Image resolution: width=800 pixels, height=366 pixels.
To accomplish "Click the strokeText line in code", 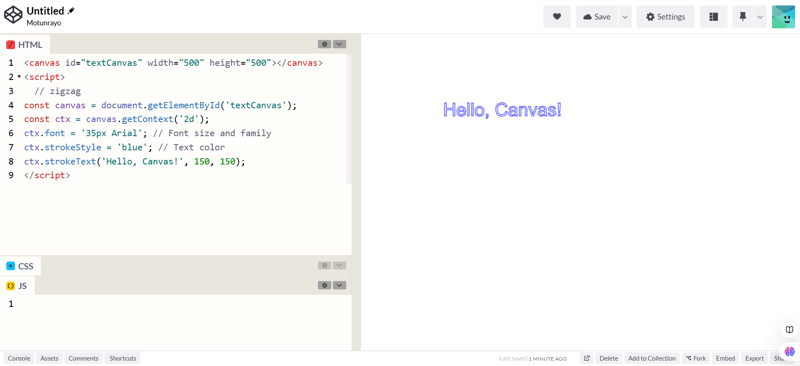I will tap(135, 161).
